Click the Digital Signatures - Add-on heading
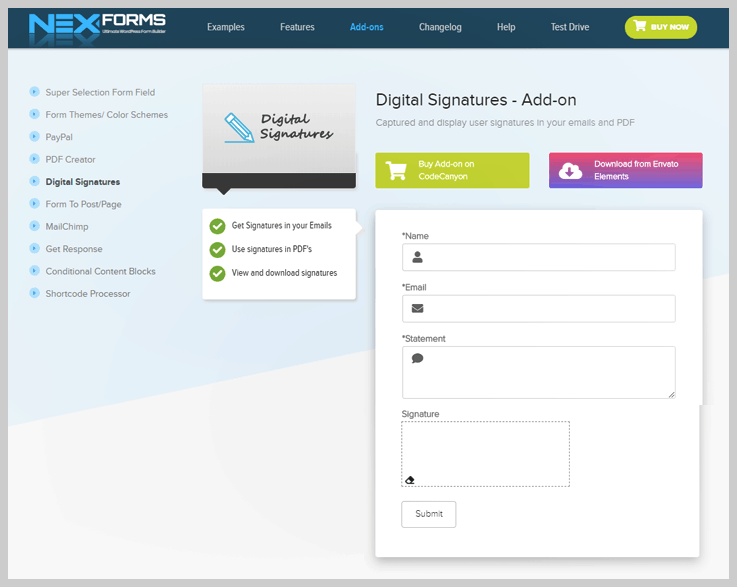The width and height of the screenshot is (737, 587). (476, 100)
